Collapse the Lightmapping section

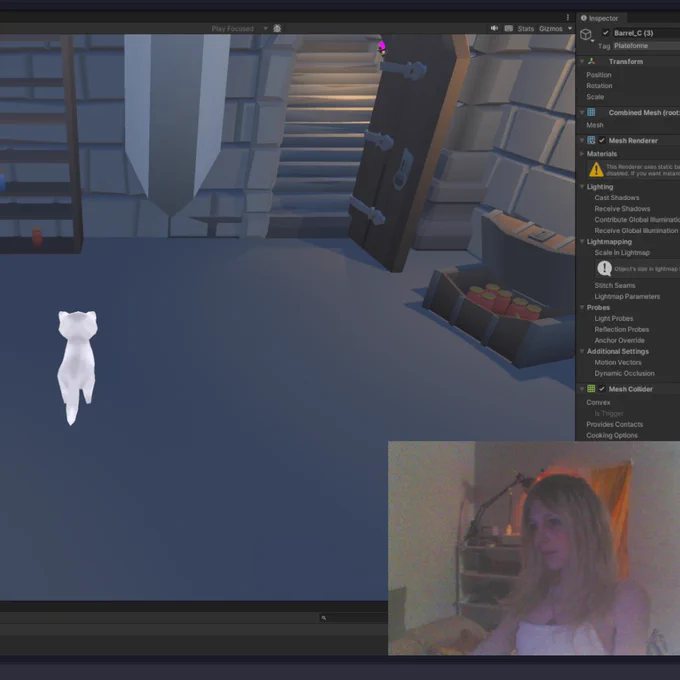pos(582,242)
